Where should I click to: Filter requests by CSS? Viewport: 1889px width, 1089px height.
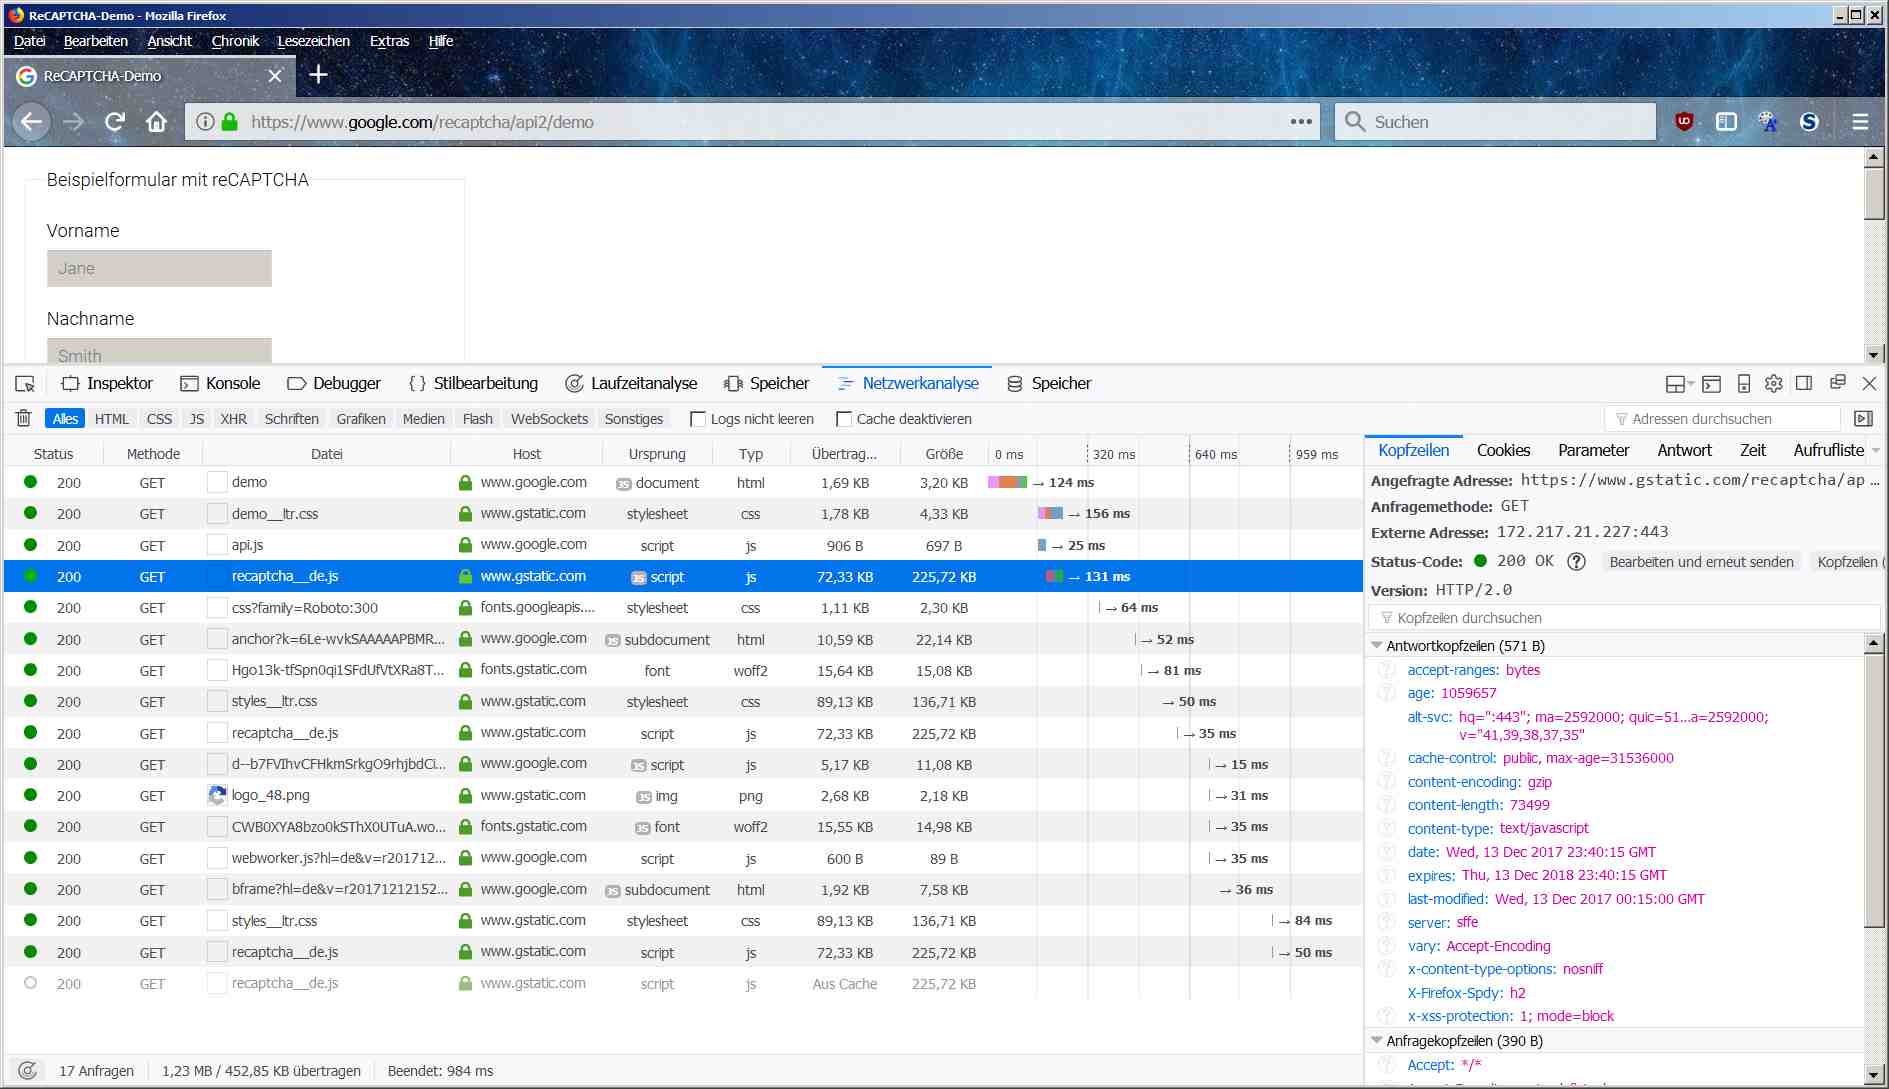(159, 419)
